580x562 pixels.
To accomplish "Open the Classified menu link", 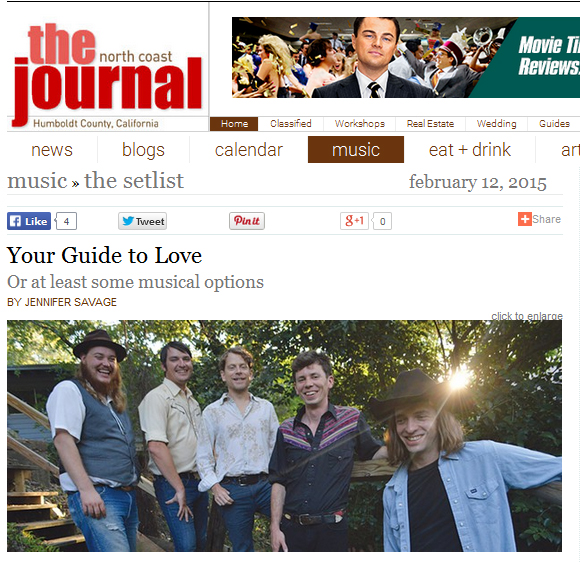I will 291,124.
